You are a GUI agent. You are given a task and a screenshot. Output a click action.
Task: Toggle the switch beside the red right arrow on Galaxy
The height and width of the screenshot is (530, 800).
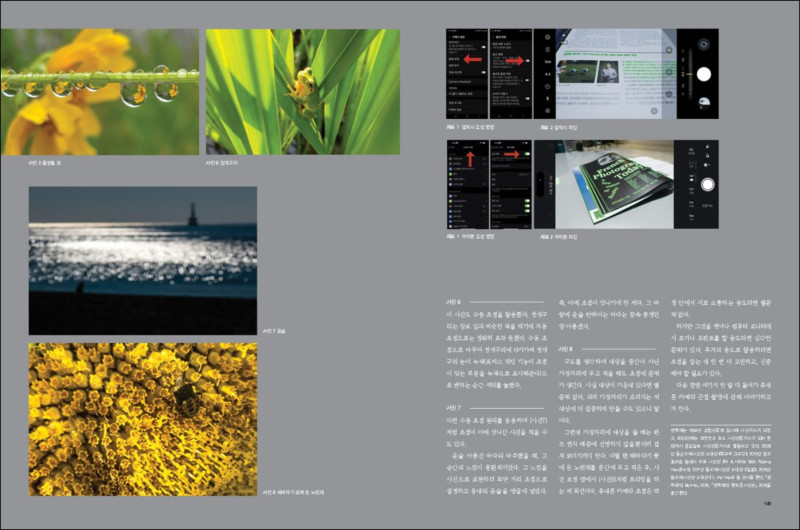point(527,61)
